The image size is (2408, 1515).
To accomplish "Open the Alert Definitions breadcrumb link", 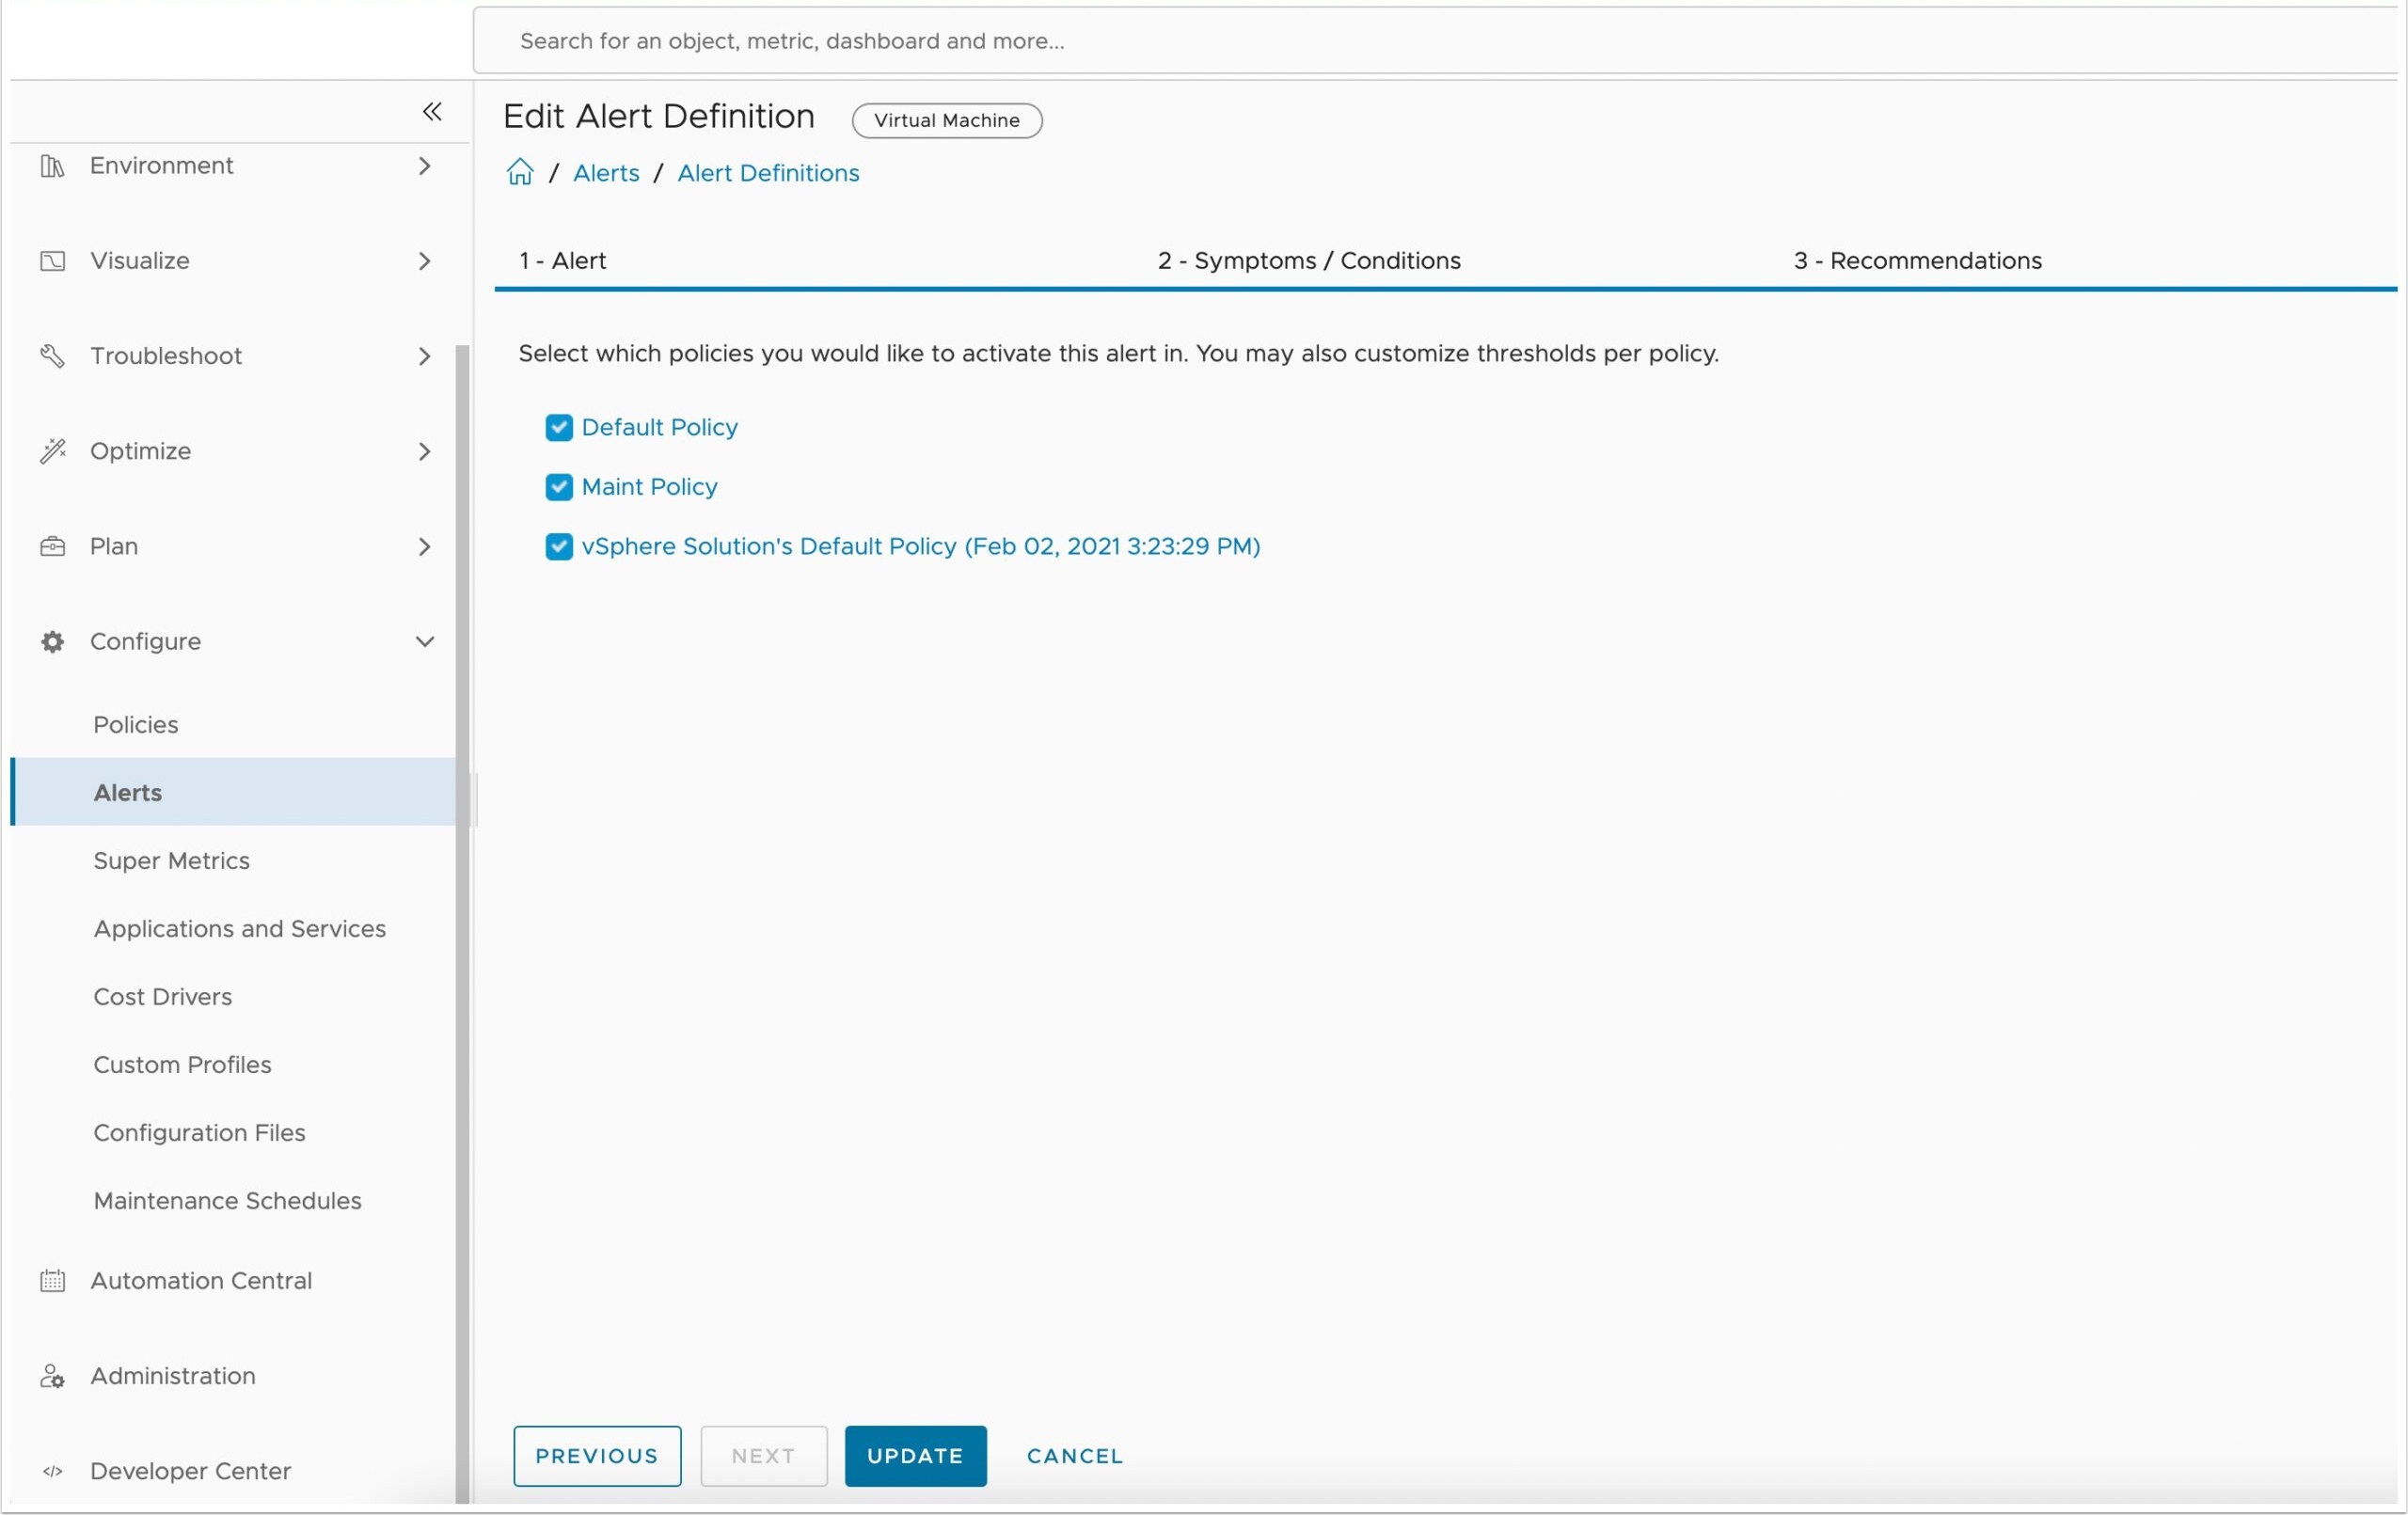I will 768,172.
